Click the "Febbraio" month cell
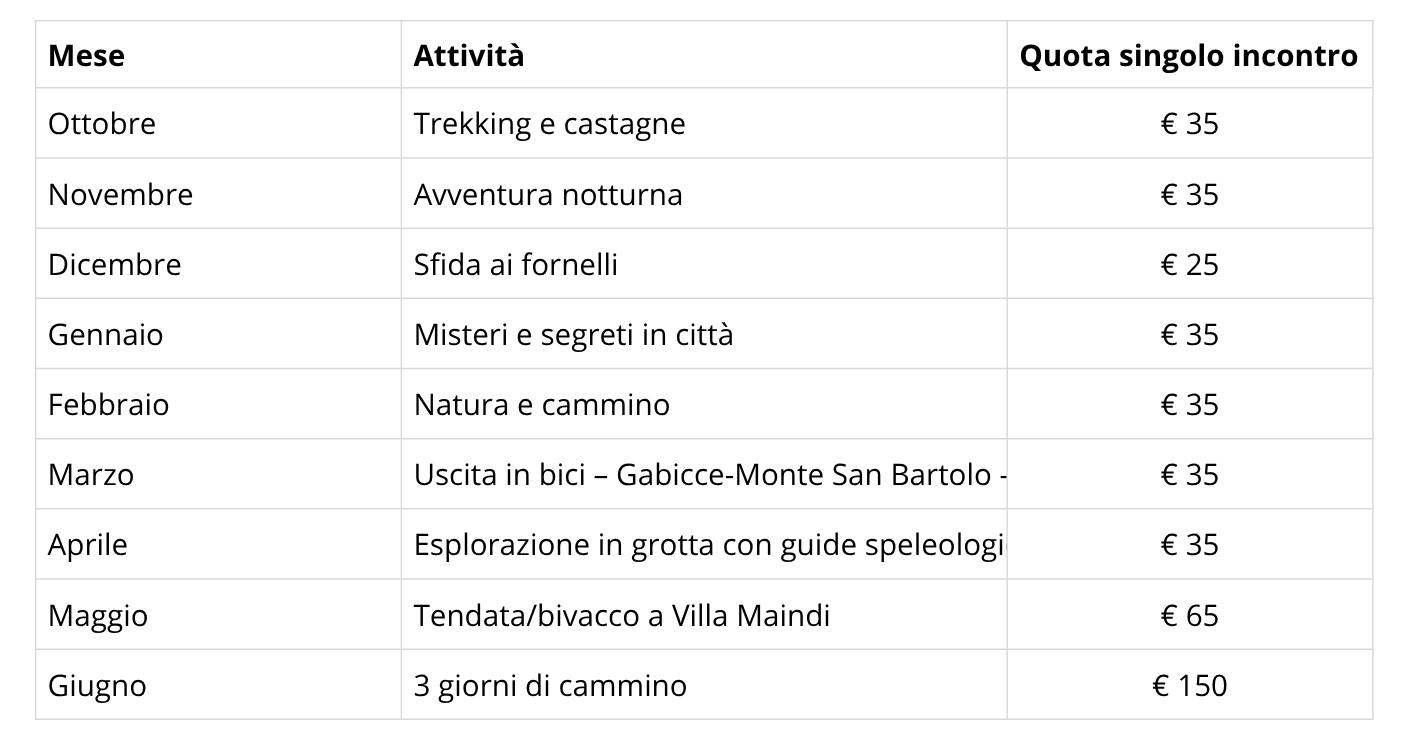 tap(108, 404)
